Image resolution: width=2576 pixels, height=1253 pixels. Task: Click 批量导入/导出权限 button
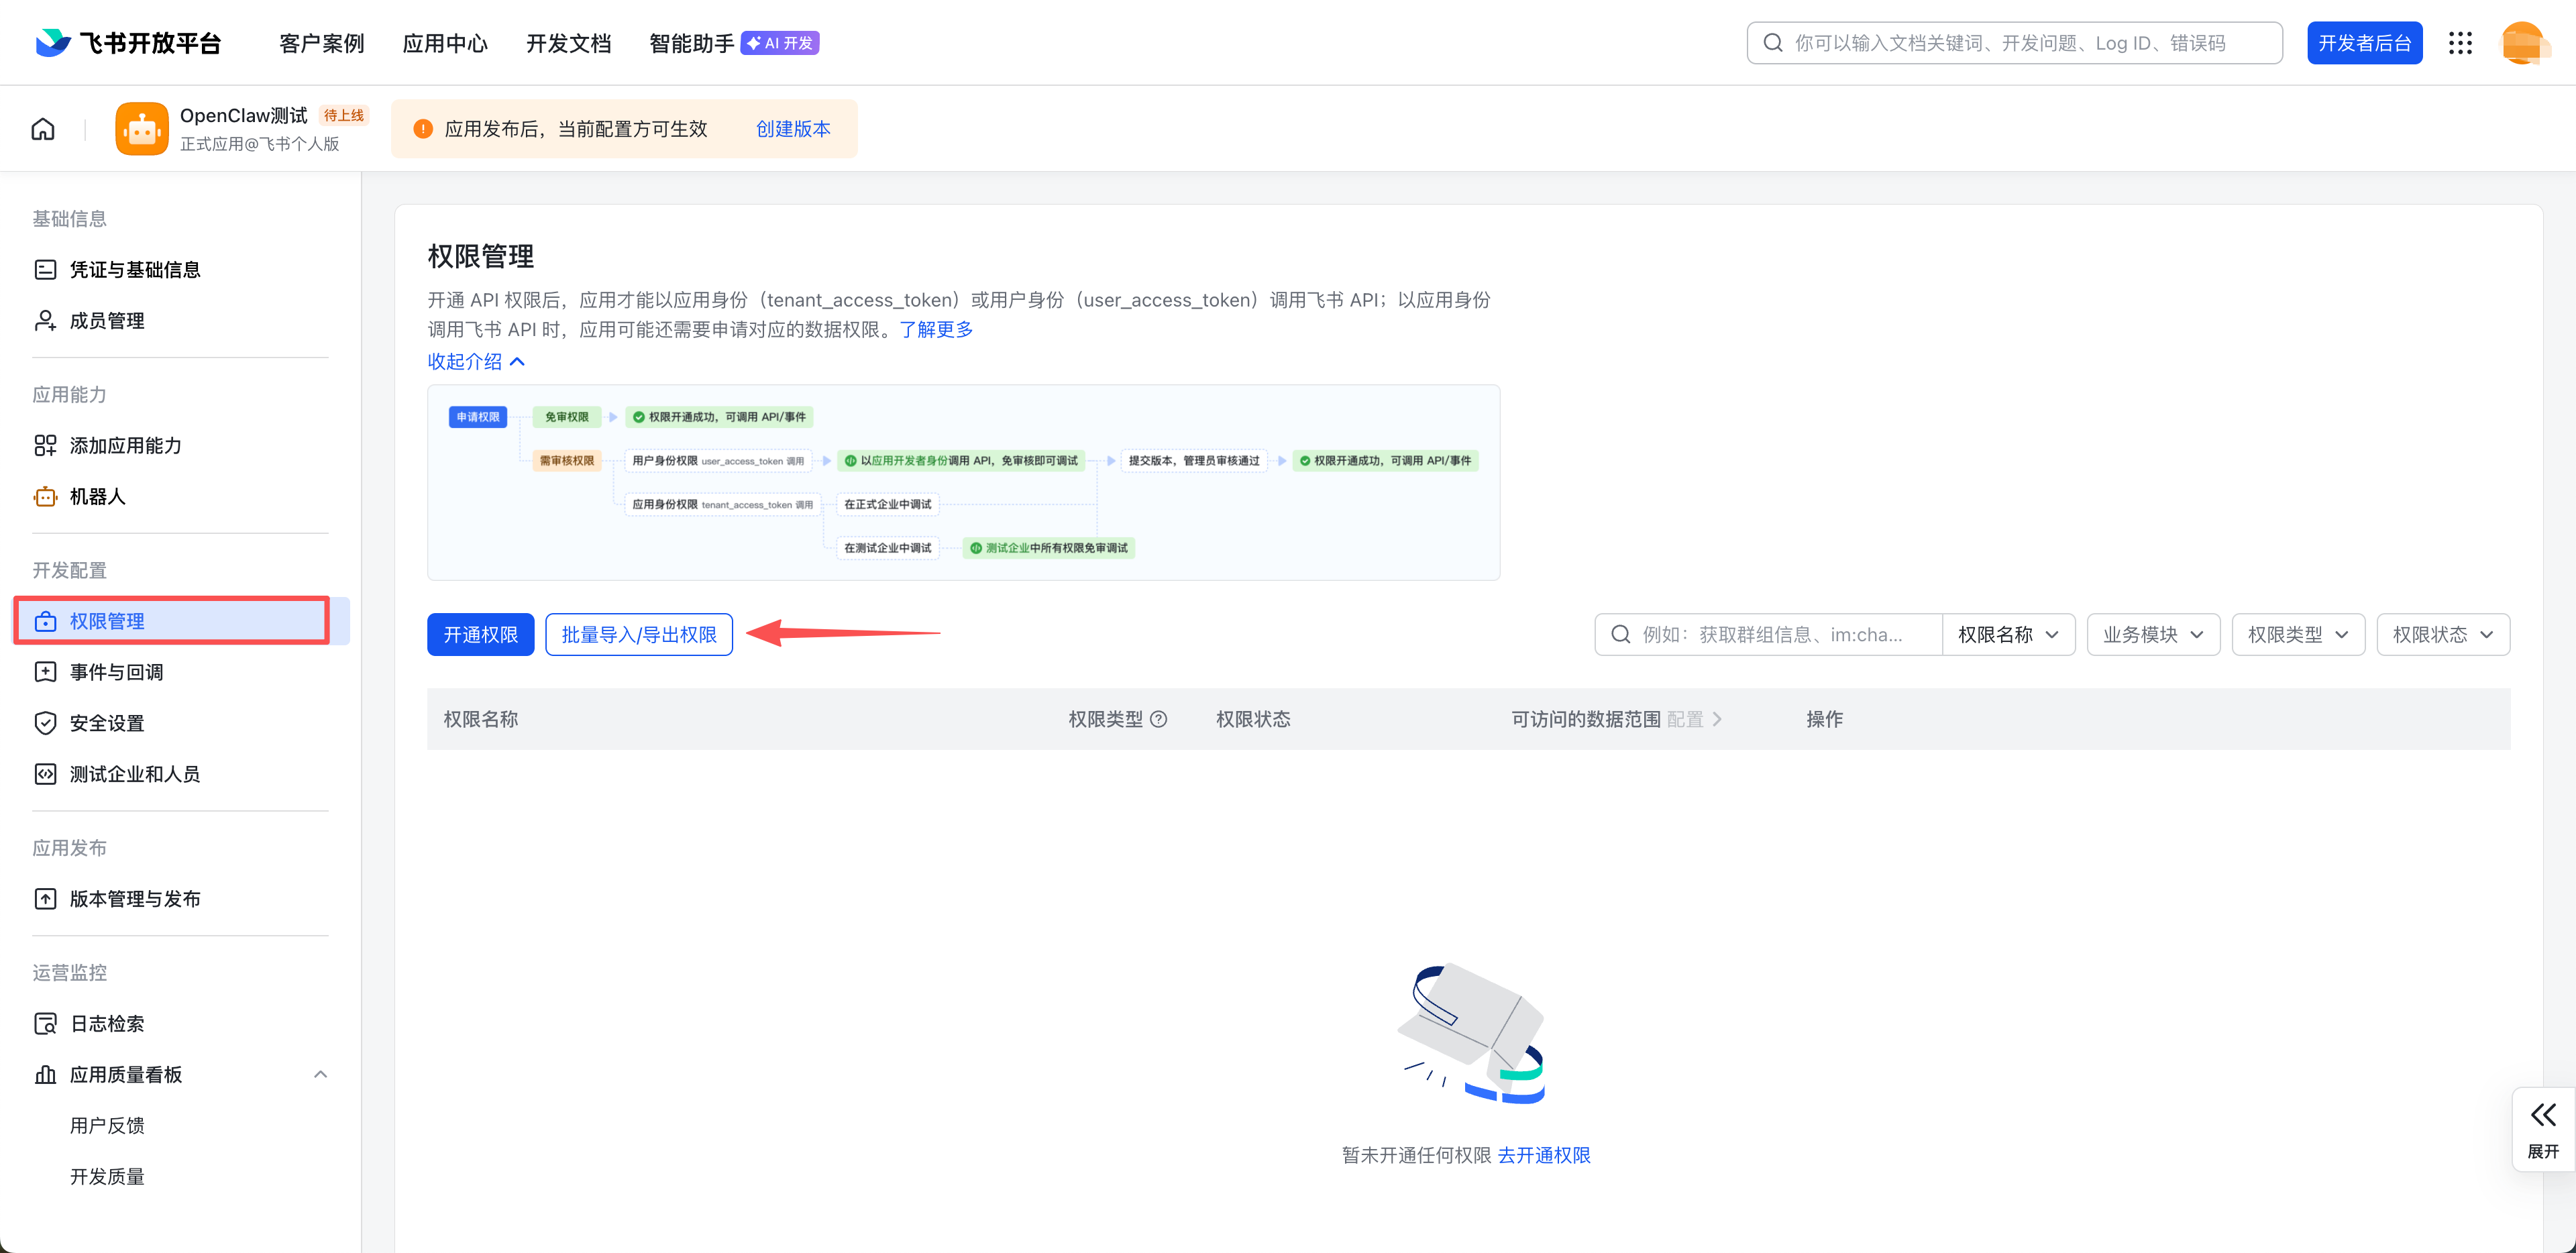point(639,635)
